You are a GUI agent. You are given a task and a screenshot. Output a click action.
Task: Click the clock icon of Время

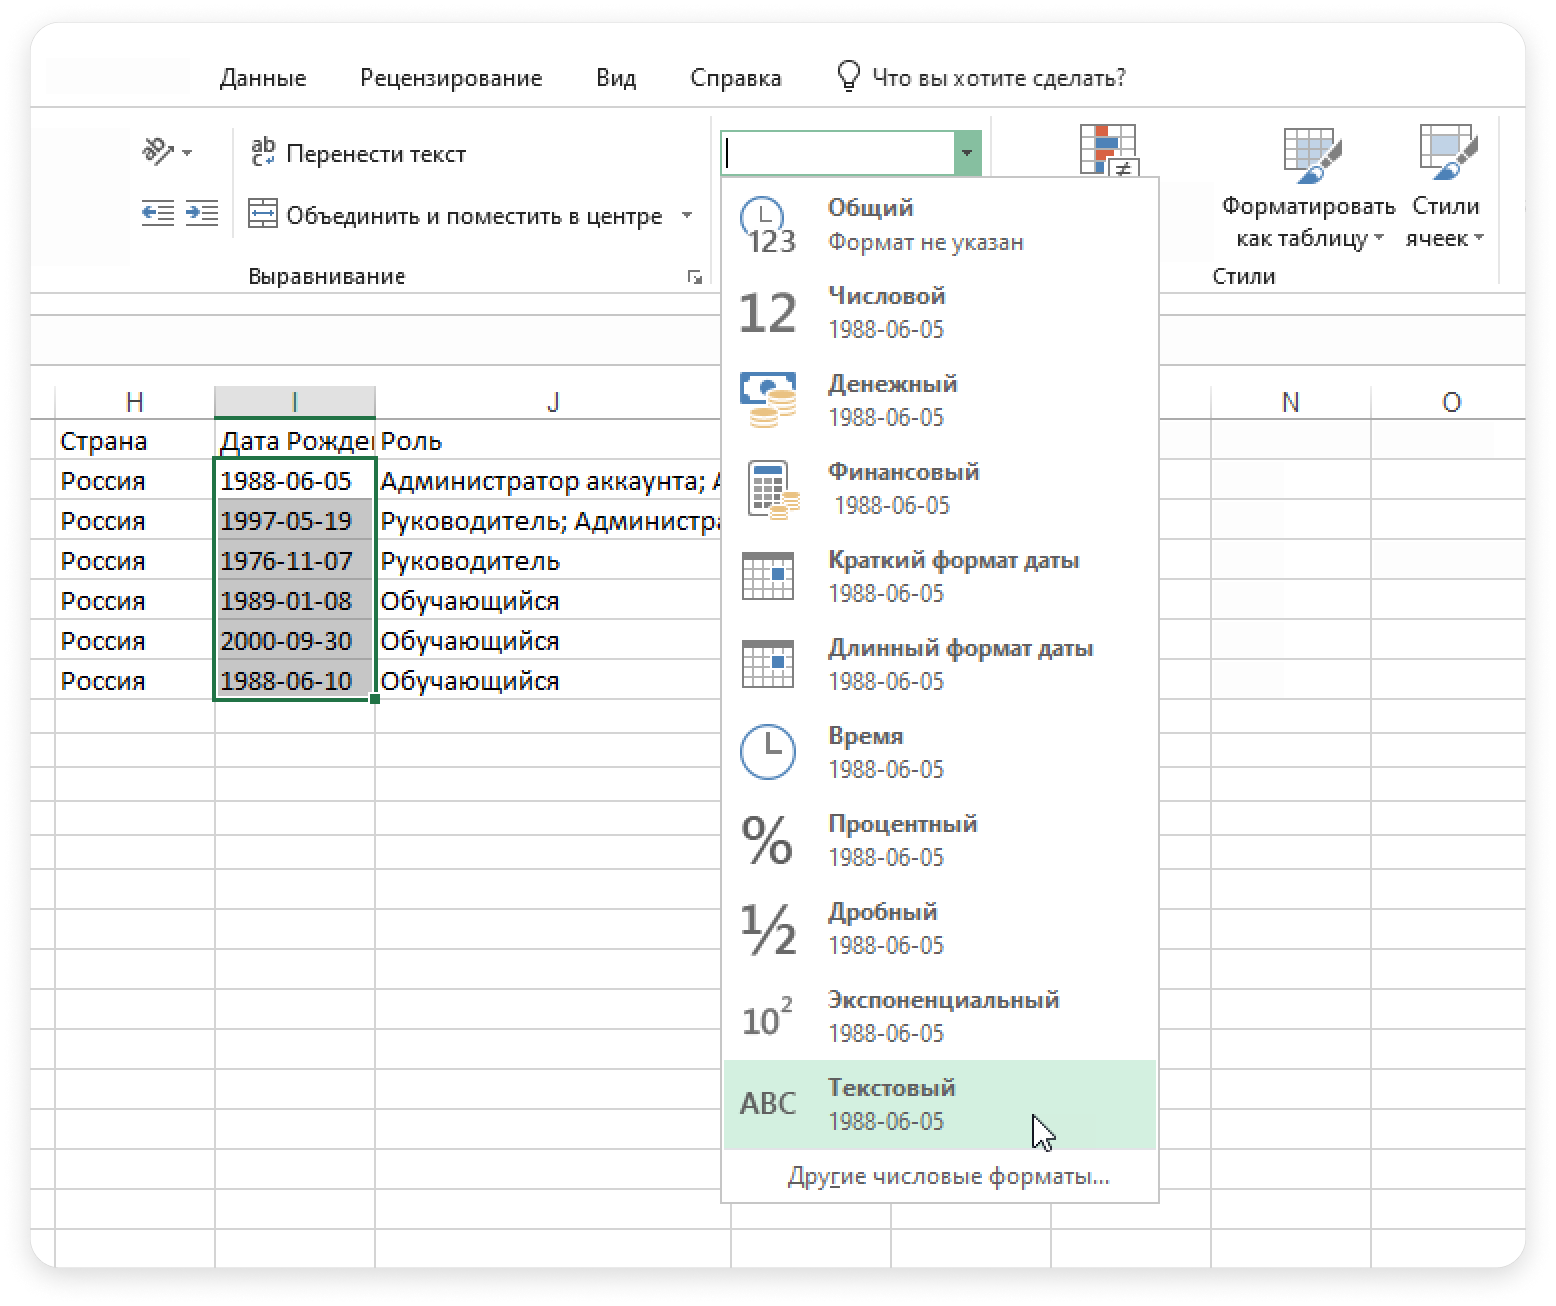[x=767, y=752]
